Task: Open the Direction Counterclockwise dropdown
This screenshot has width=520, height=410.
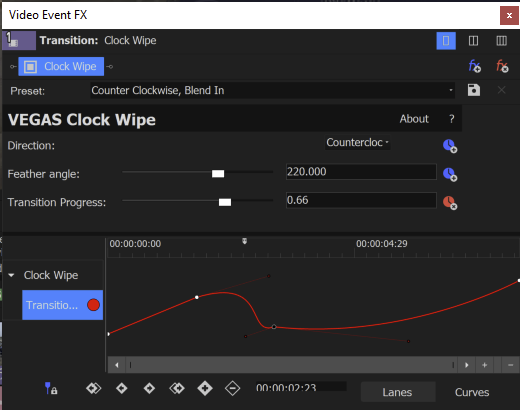Action: [358, 143]
